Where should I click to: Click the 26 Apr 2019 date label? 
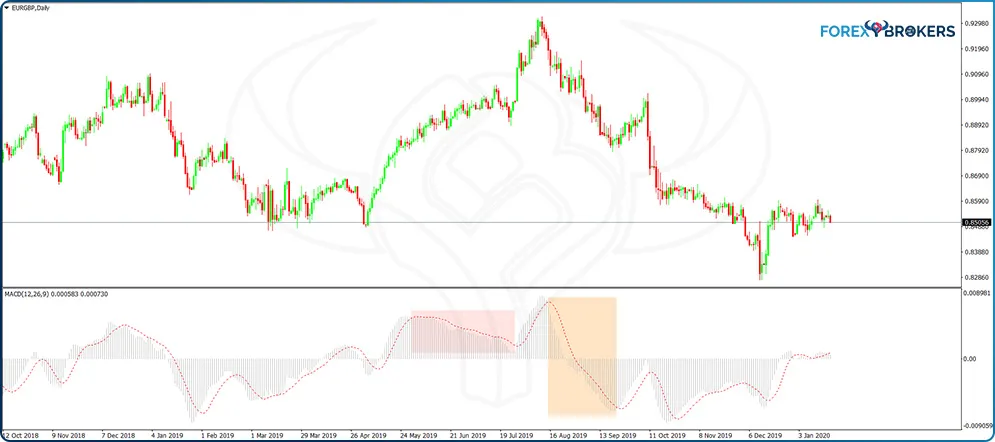click(371, 436)
